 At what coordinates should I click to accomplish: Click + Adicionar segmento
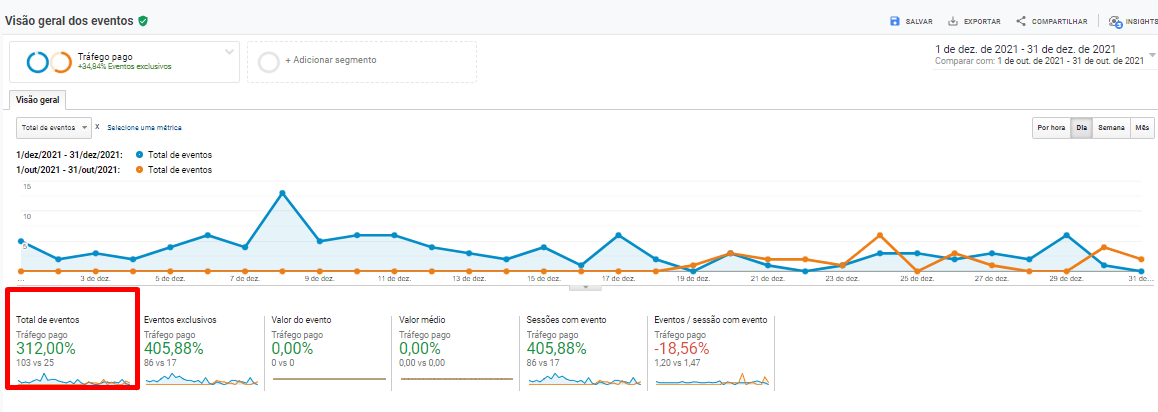[x=331, y=60]
